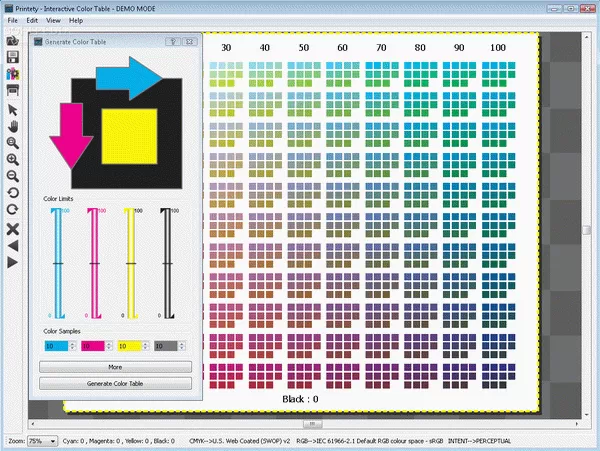This screenshot has height=451, width=600.
Task: Click column header '90' in color table
Action: coord(459,48)
